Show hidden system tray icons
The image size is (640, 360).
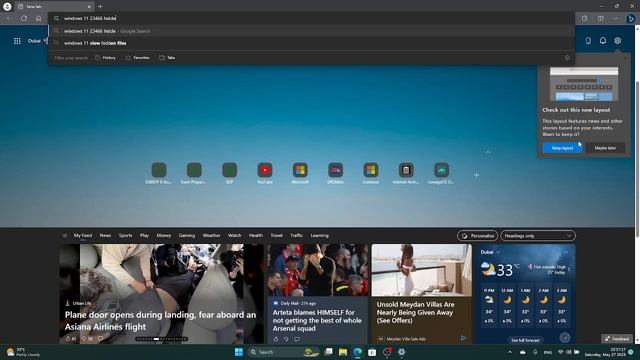click(510, 352)
